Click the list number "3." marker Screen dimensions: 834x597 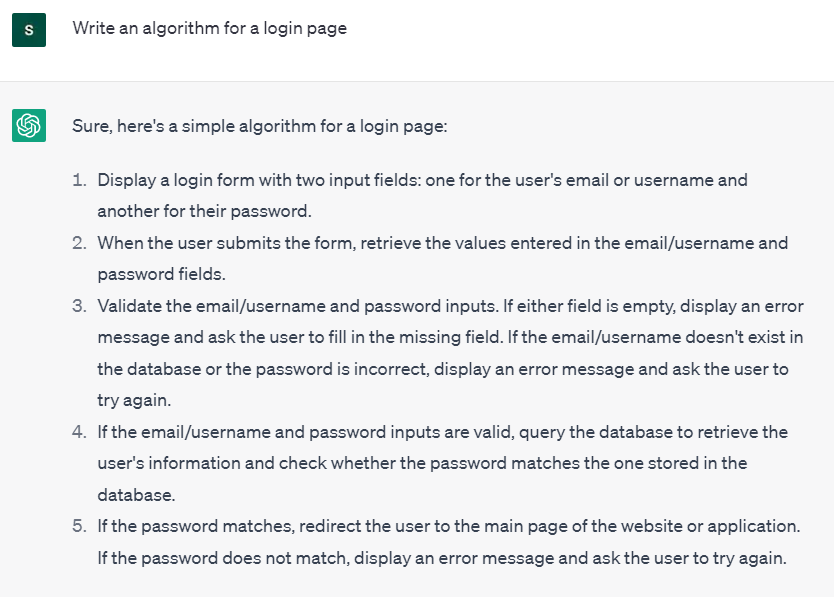79,306
